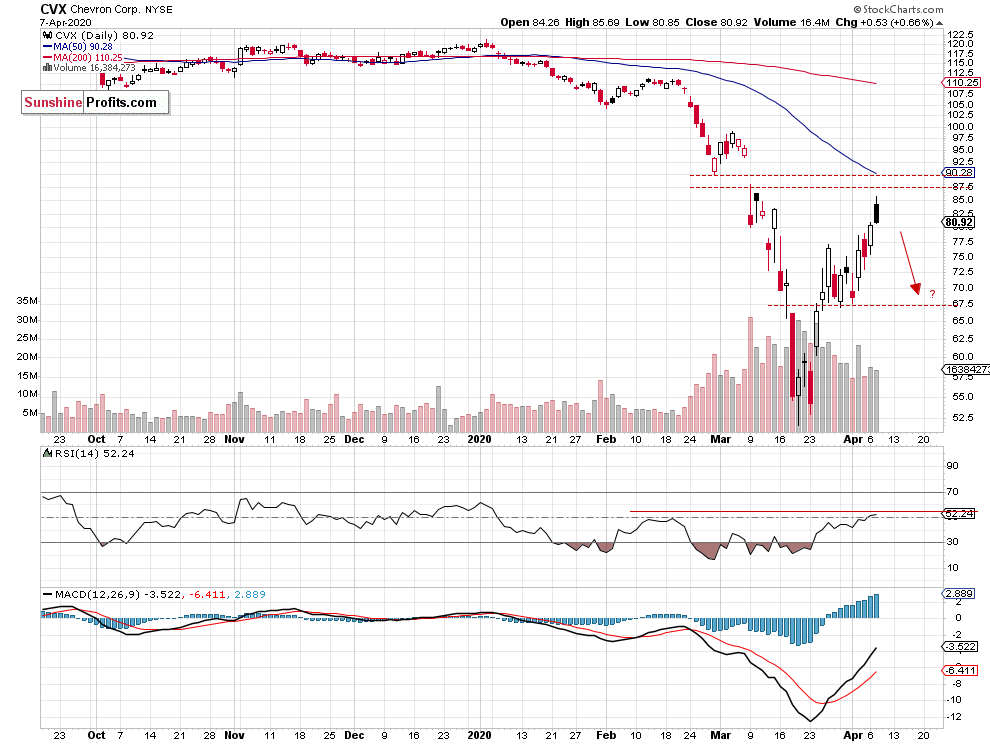Click the Volume 16.4M header value

click(x=791, y=22)
